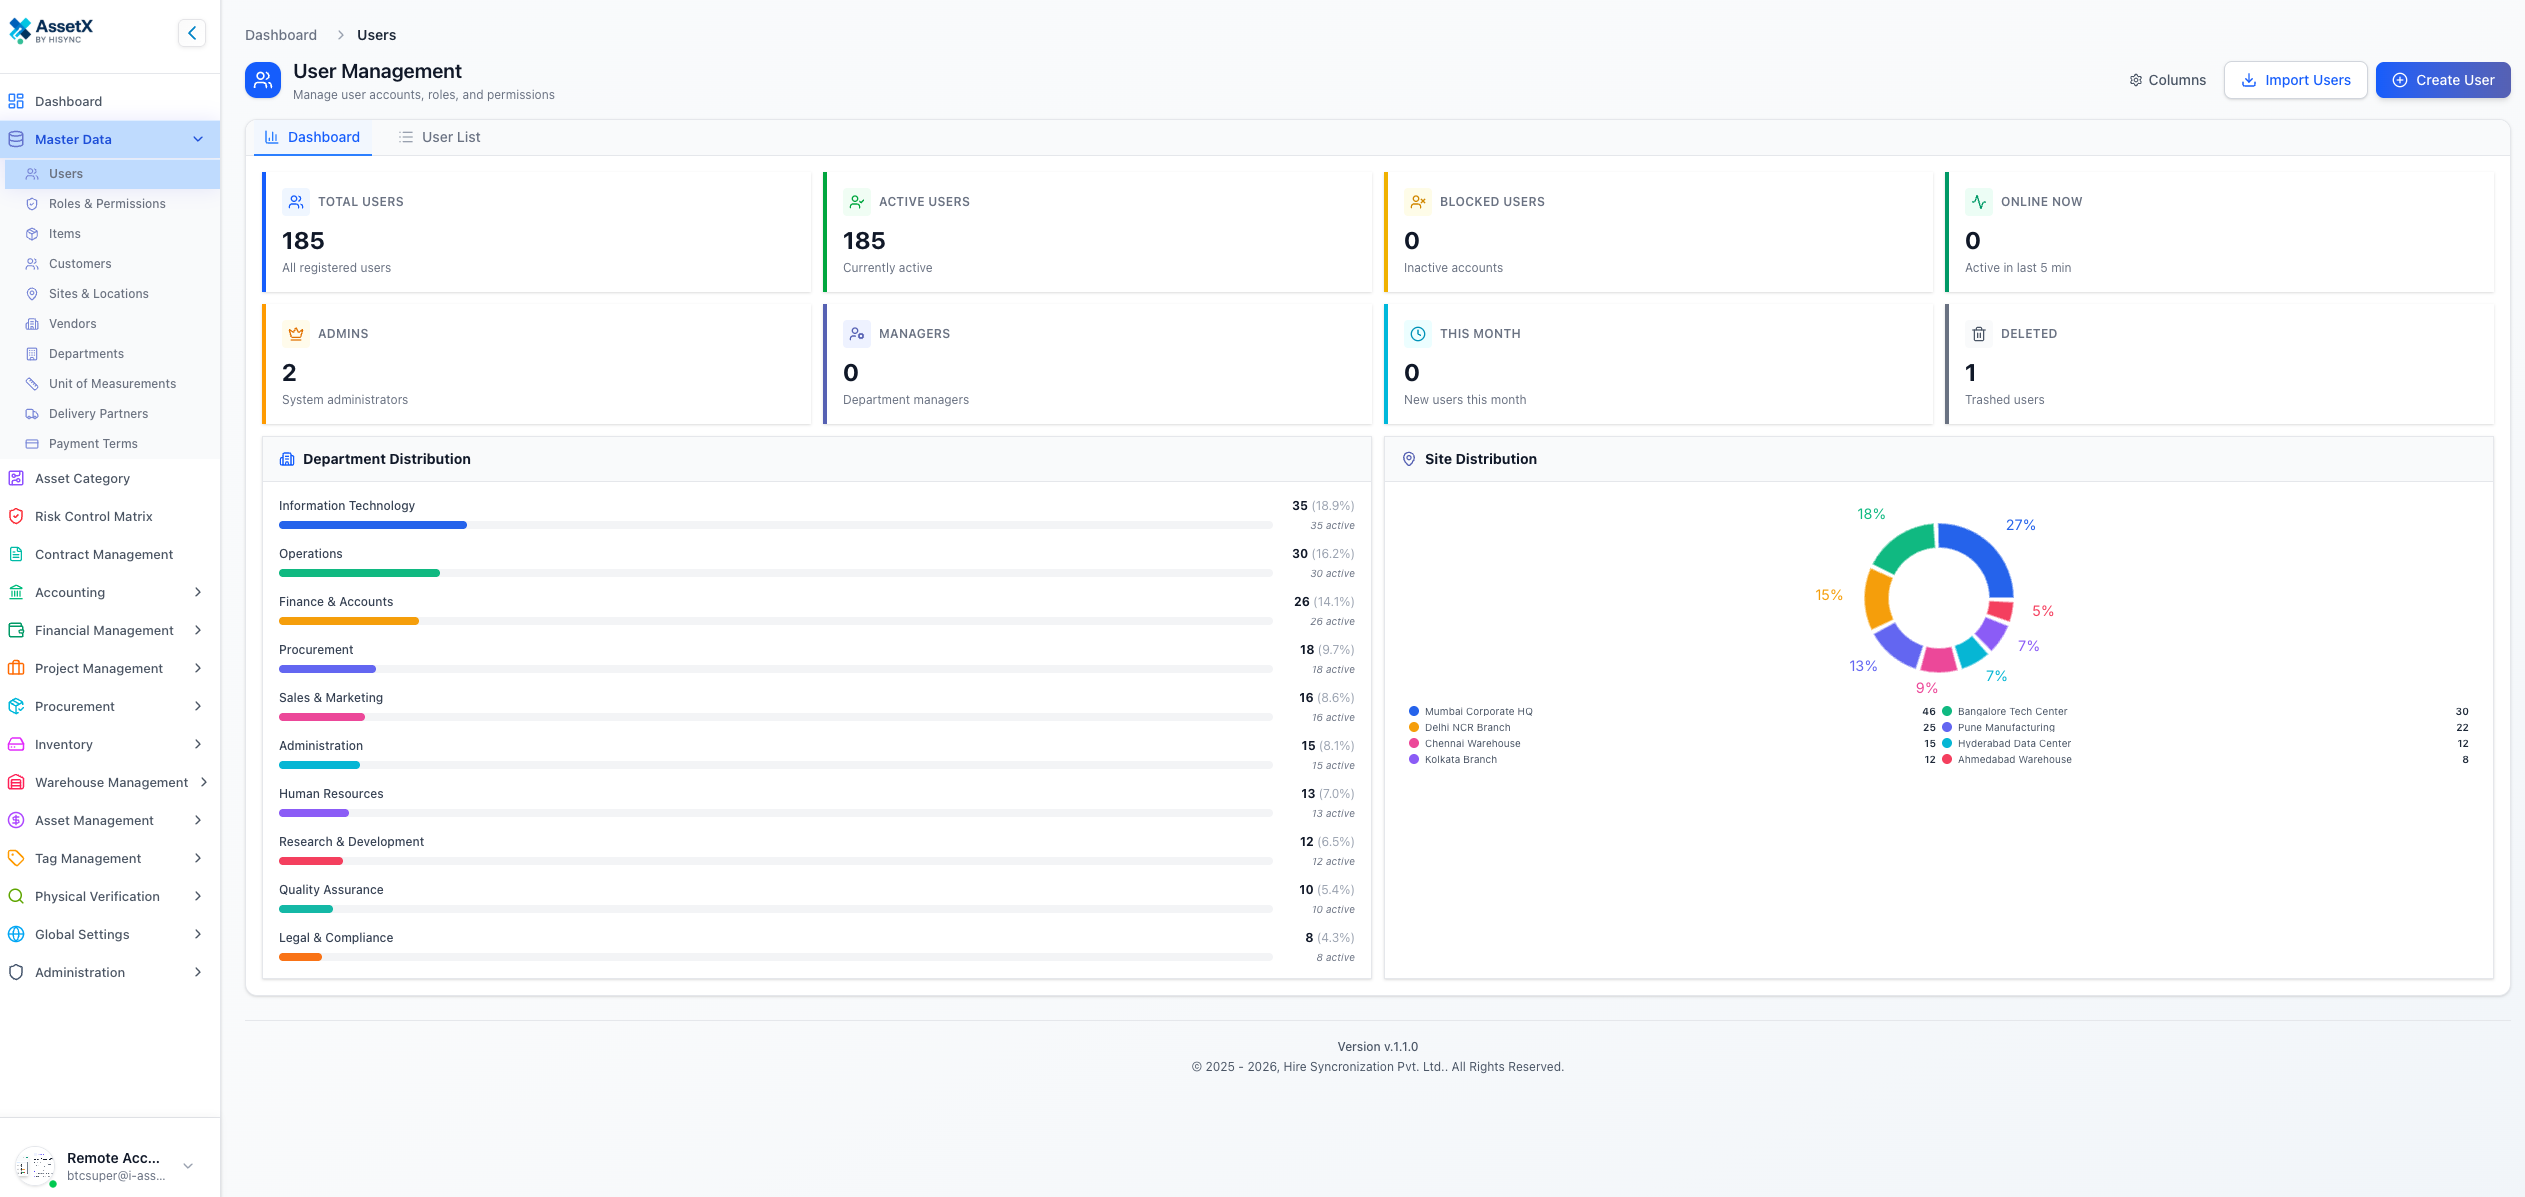2525x1197 pixels.
Task: Open Roles & Permissions from Master Data
Action: 107,203
